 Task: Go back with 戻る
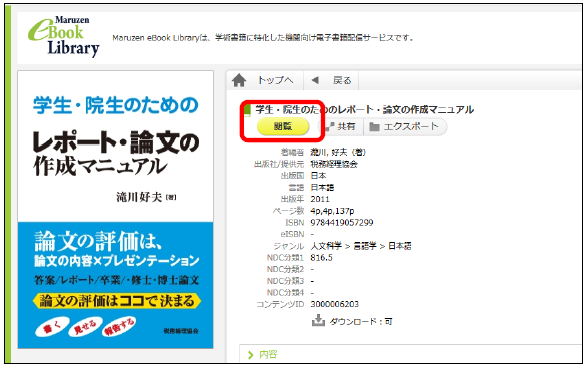(342, 80)
